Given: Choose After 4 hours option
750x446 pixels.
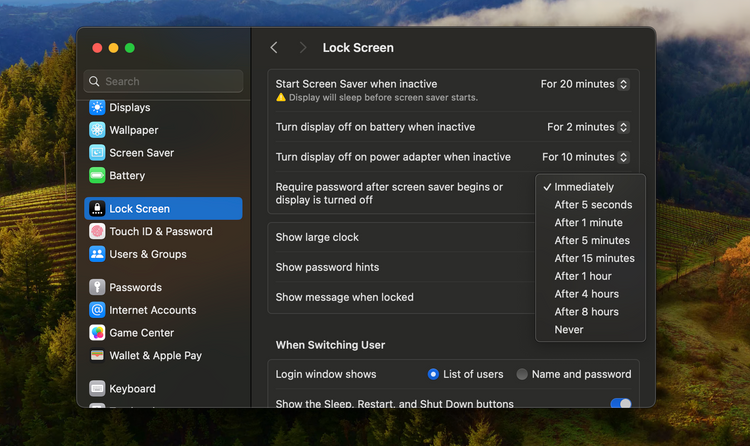Looking at the screenshot, I should [x=591, y=294].
